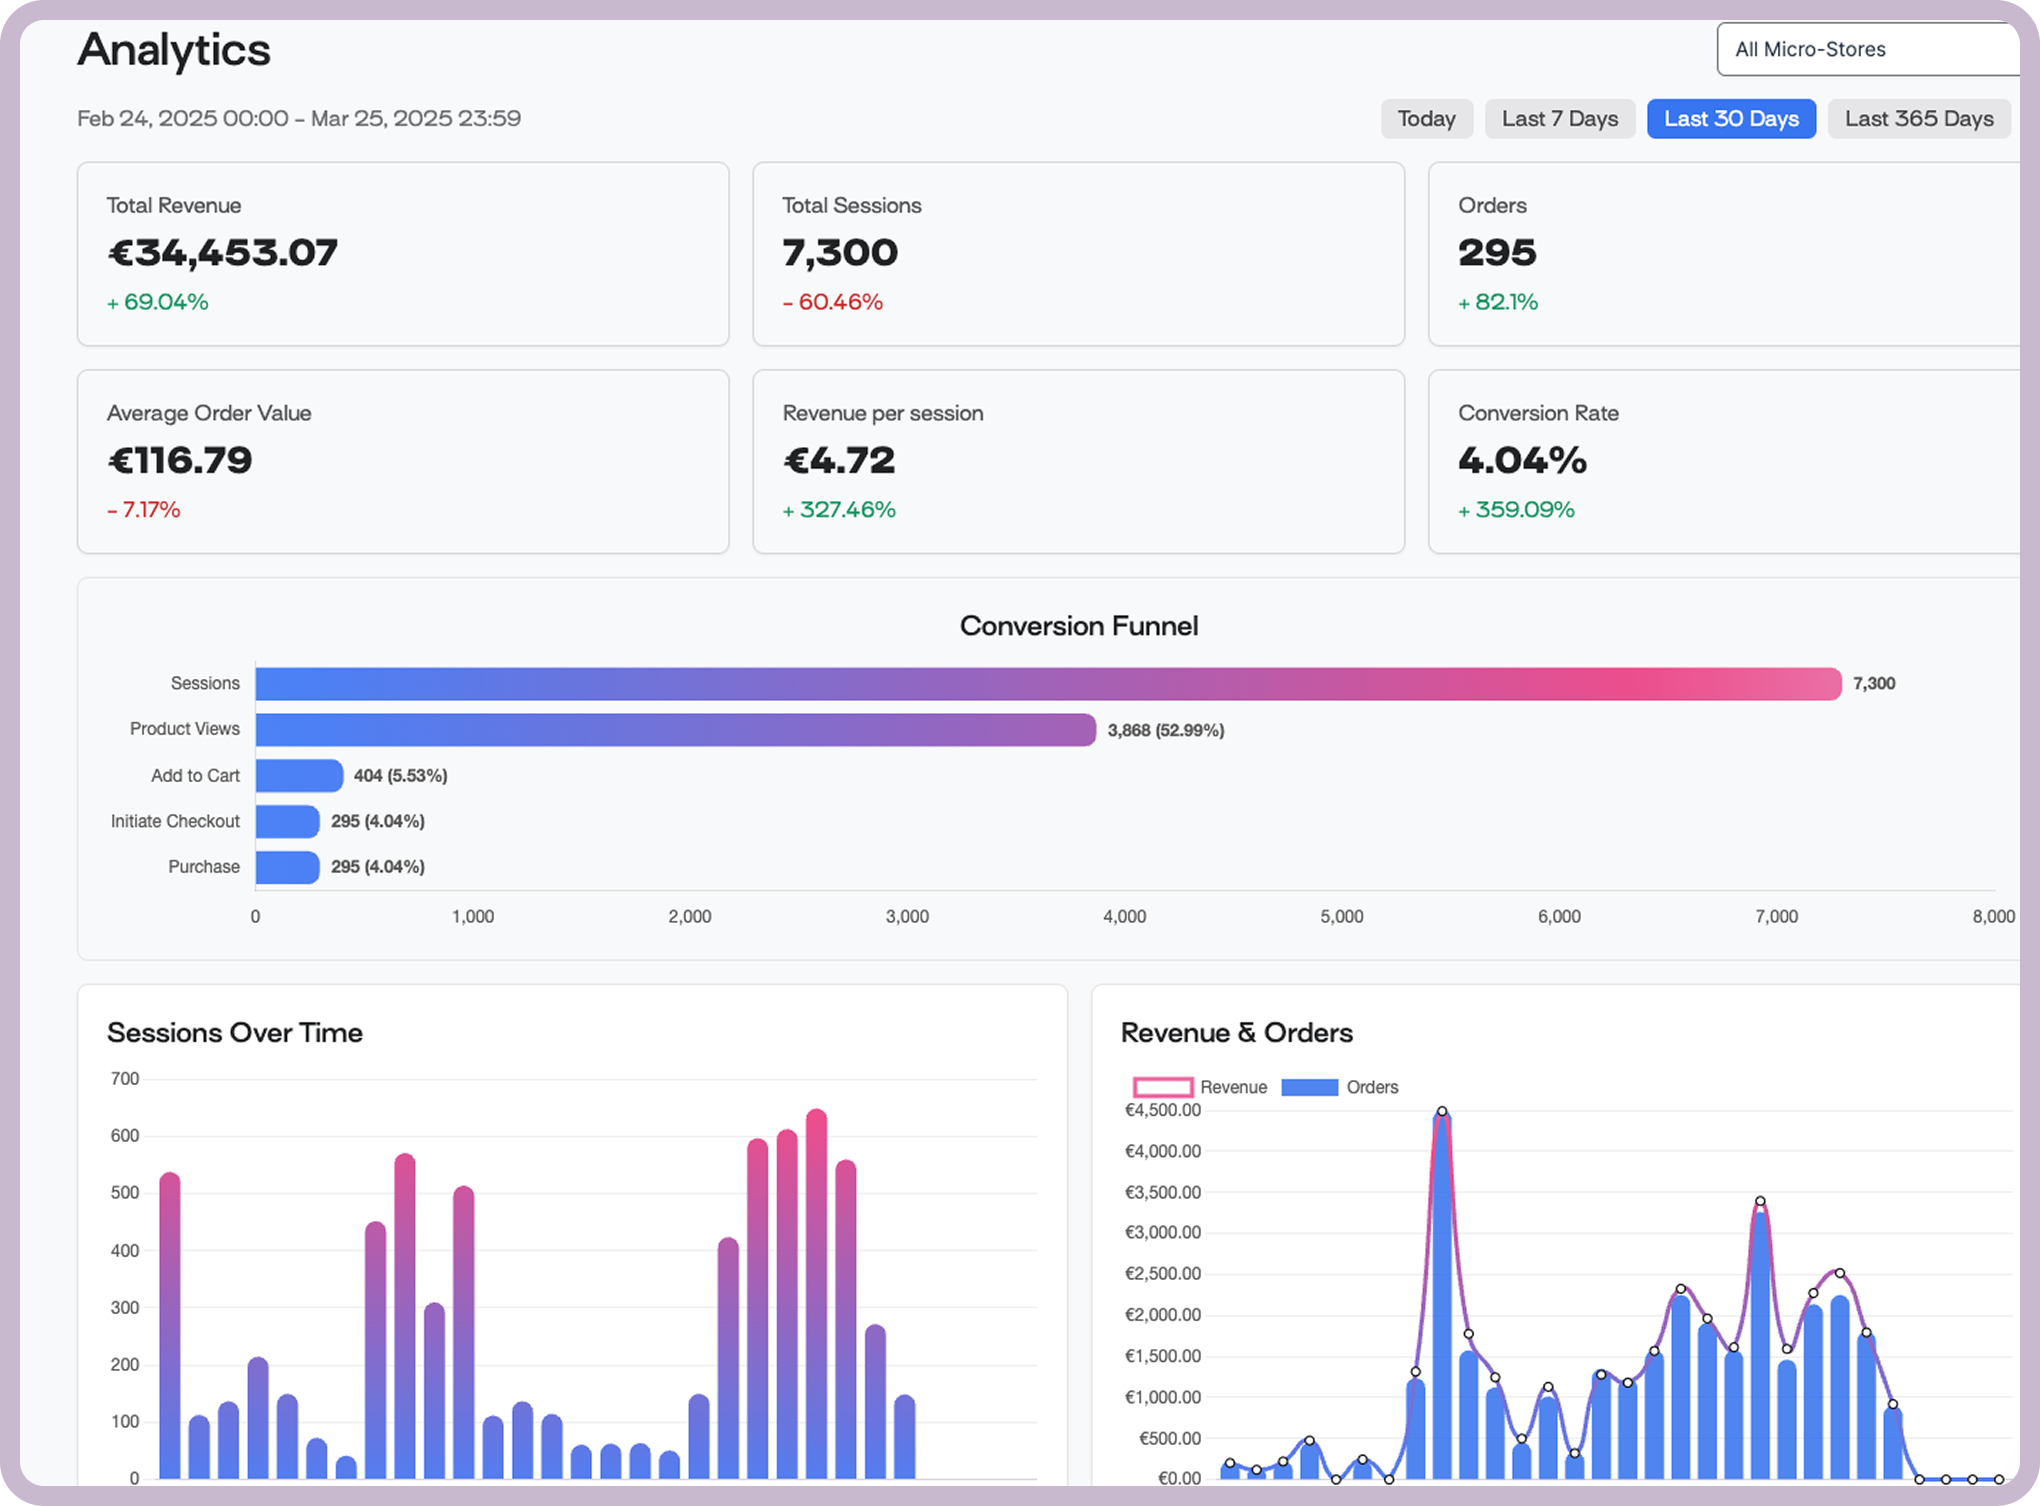Open the Orders metric card
2040x1506 pixels.
click(1730, 253)
